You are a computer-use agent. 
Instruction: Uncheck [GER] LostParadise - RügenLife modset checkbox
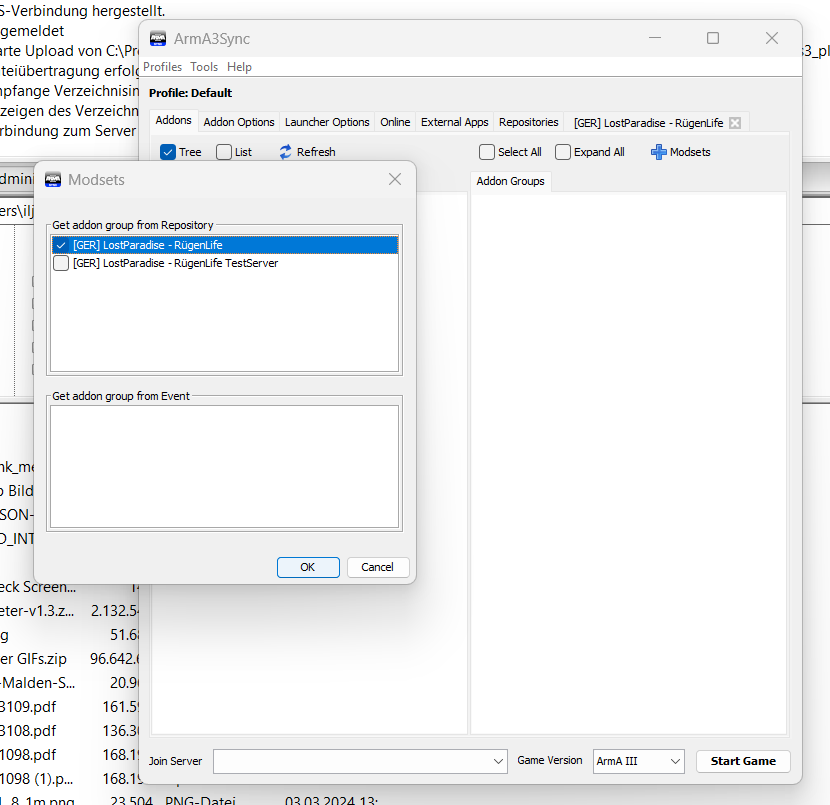(61, 245)
